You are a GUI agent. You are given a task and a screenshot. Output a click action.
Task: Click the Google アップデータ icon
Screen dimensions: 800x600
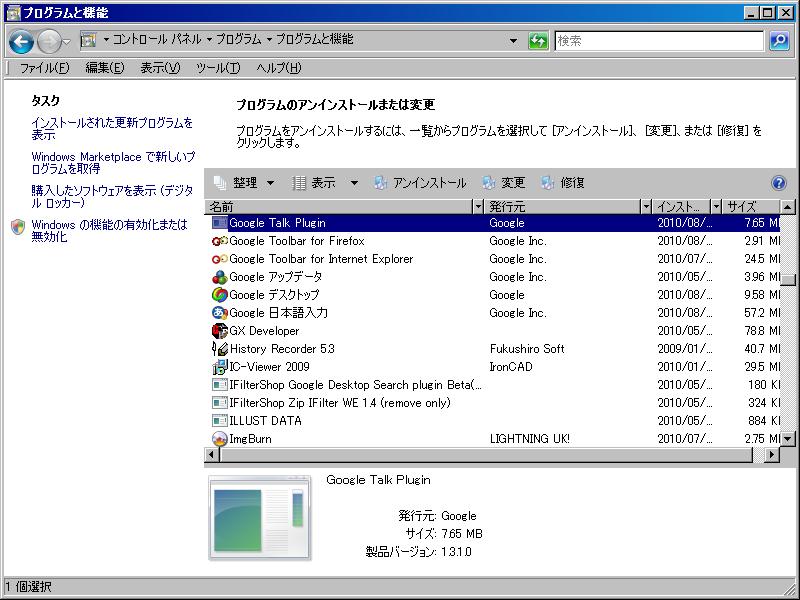click(x=219, y=277)
